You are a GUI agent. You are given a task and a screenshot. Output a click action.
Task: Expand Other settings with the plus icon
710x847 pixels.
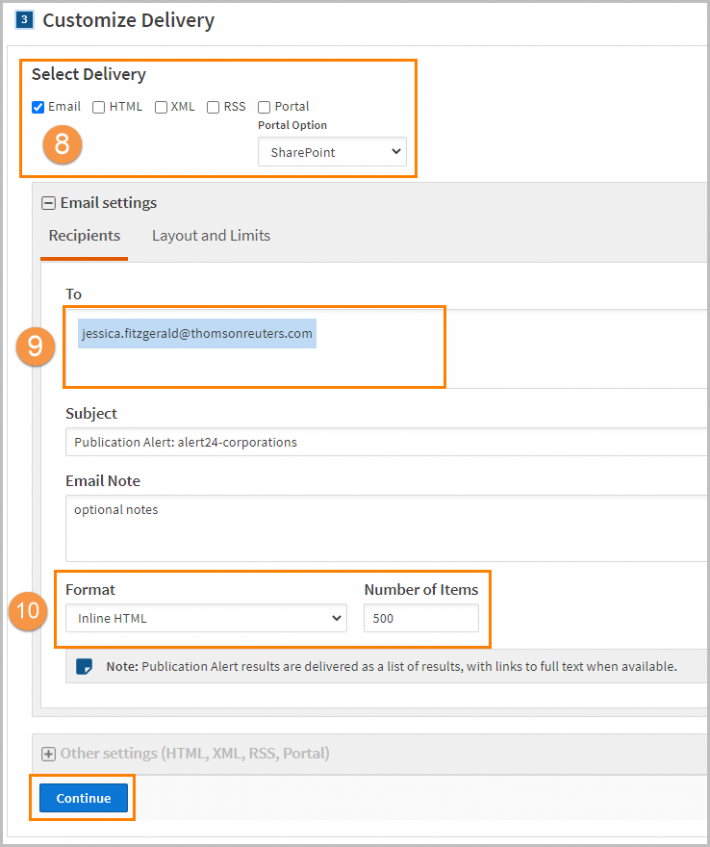tap(49, 754)
